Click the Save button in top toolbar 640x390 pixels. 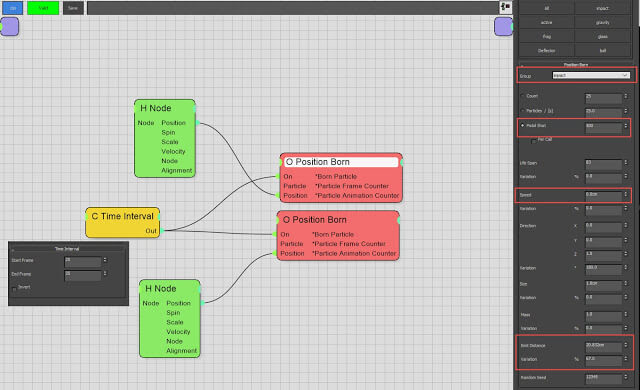[x=73, y=8]
